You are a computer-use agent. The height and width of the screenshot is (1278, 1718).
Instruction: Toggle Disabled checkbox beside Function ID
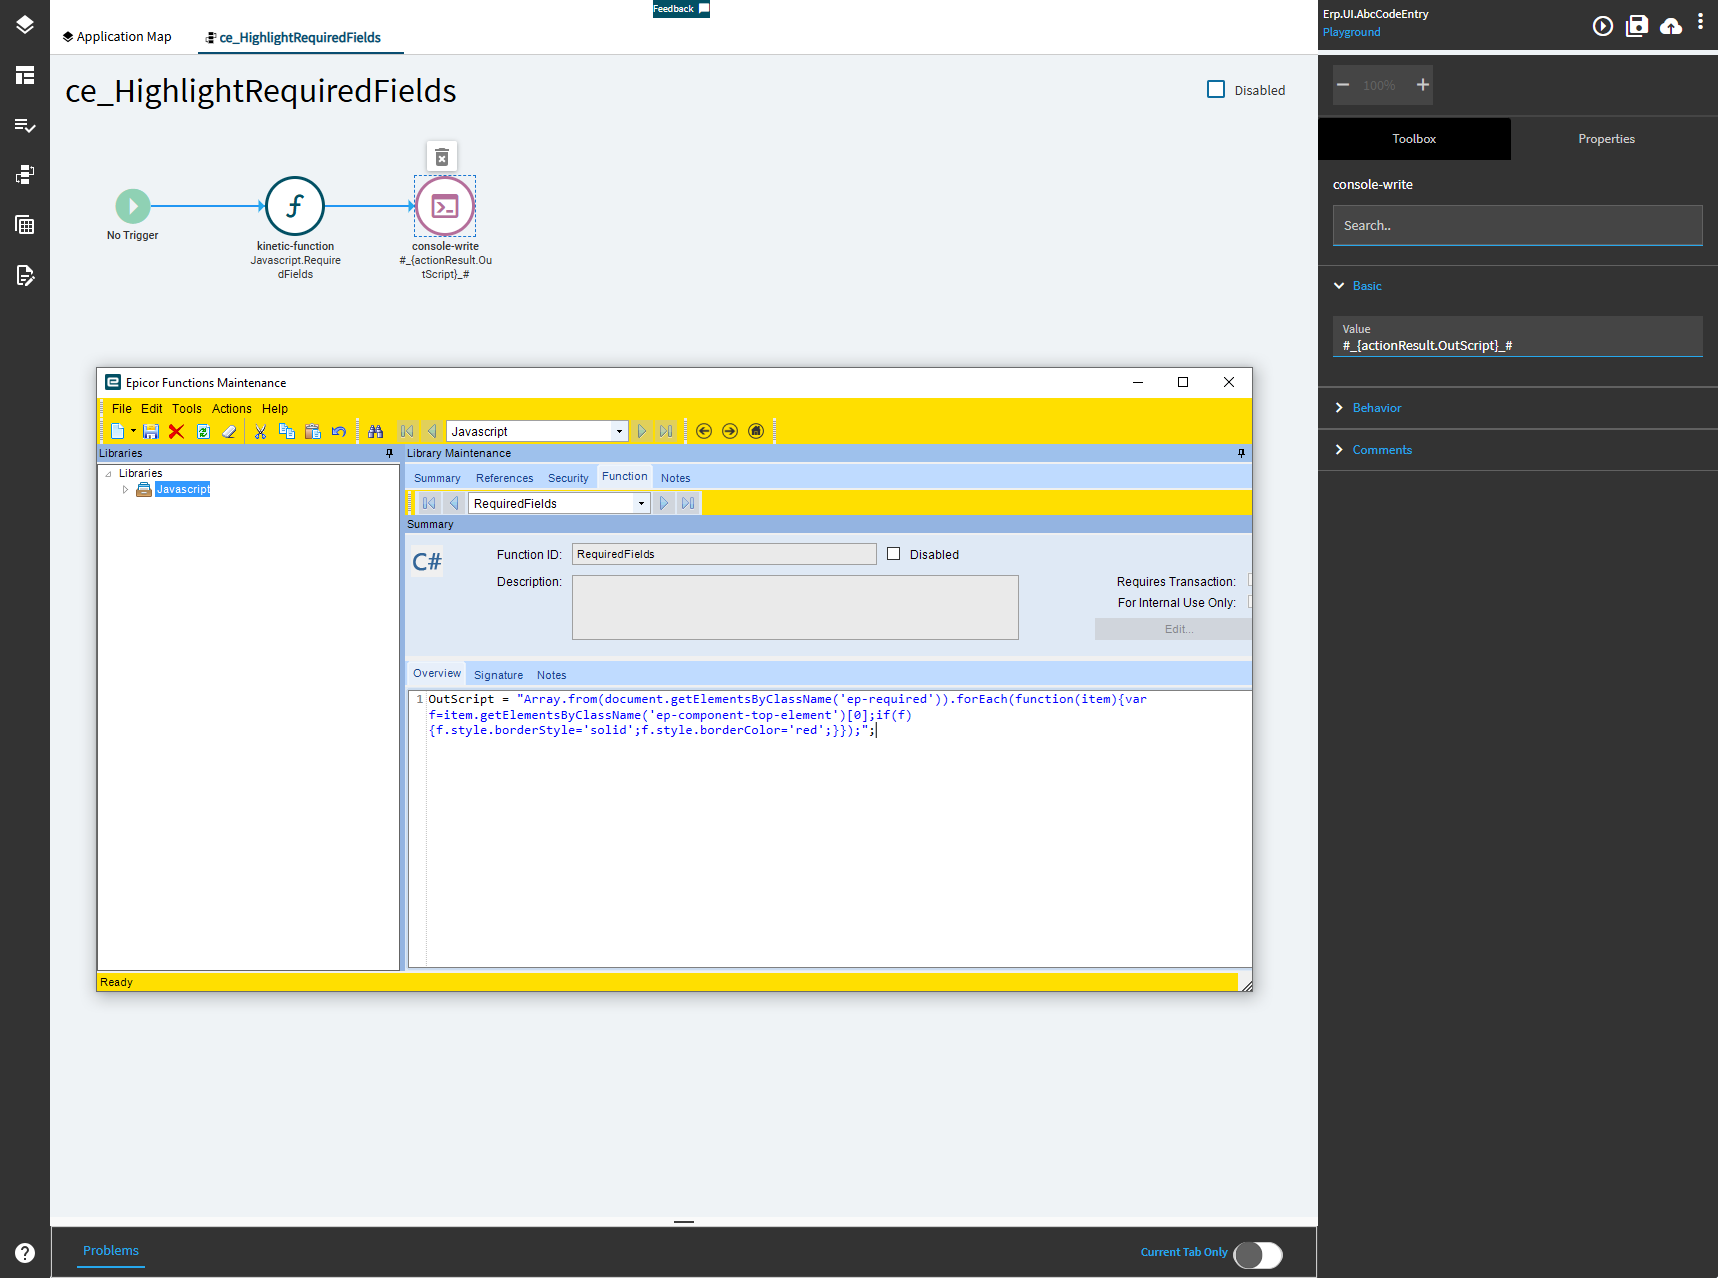tap(894, 554)
